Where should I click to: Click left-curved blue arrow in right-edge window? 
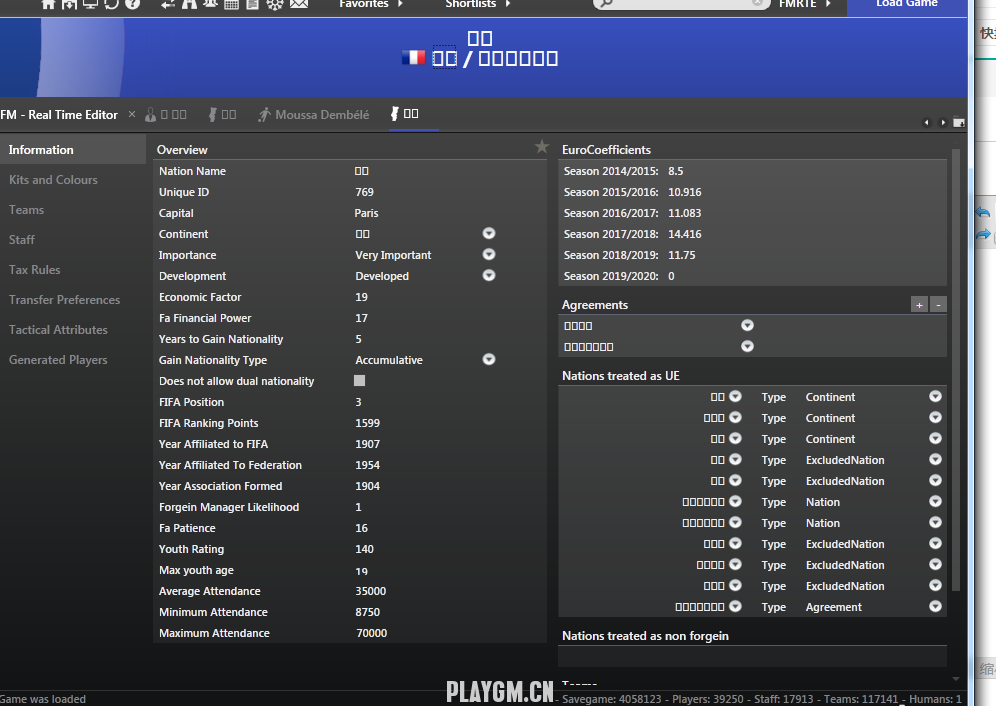click(x=983, y=212)
